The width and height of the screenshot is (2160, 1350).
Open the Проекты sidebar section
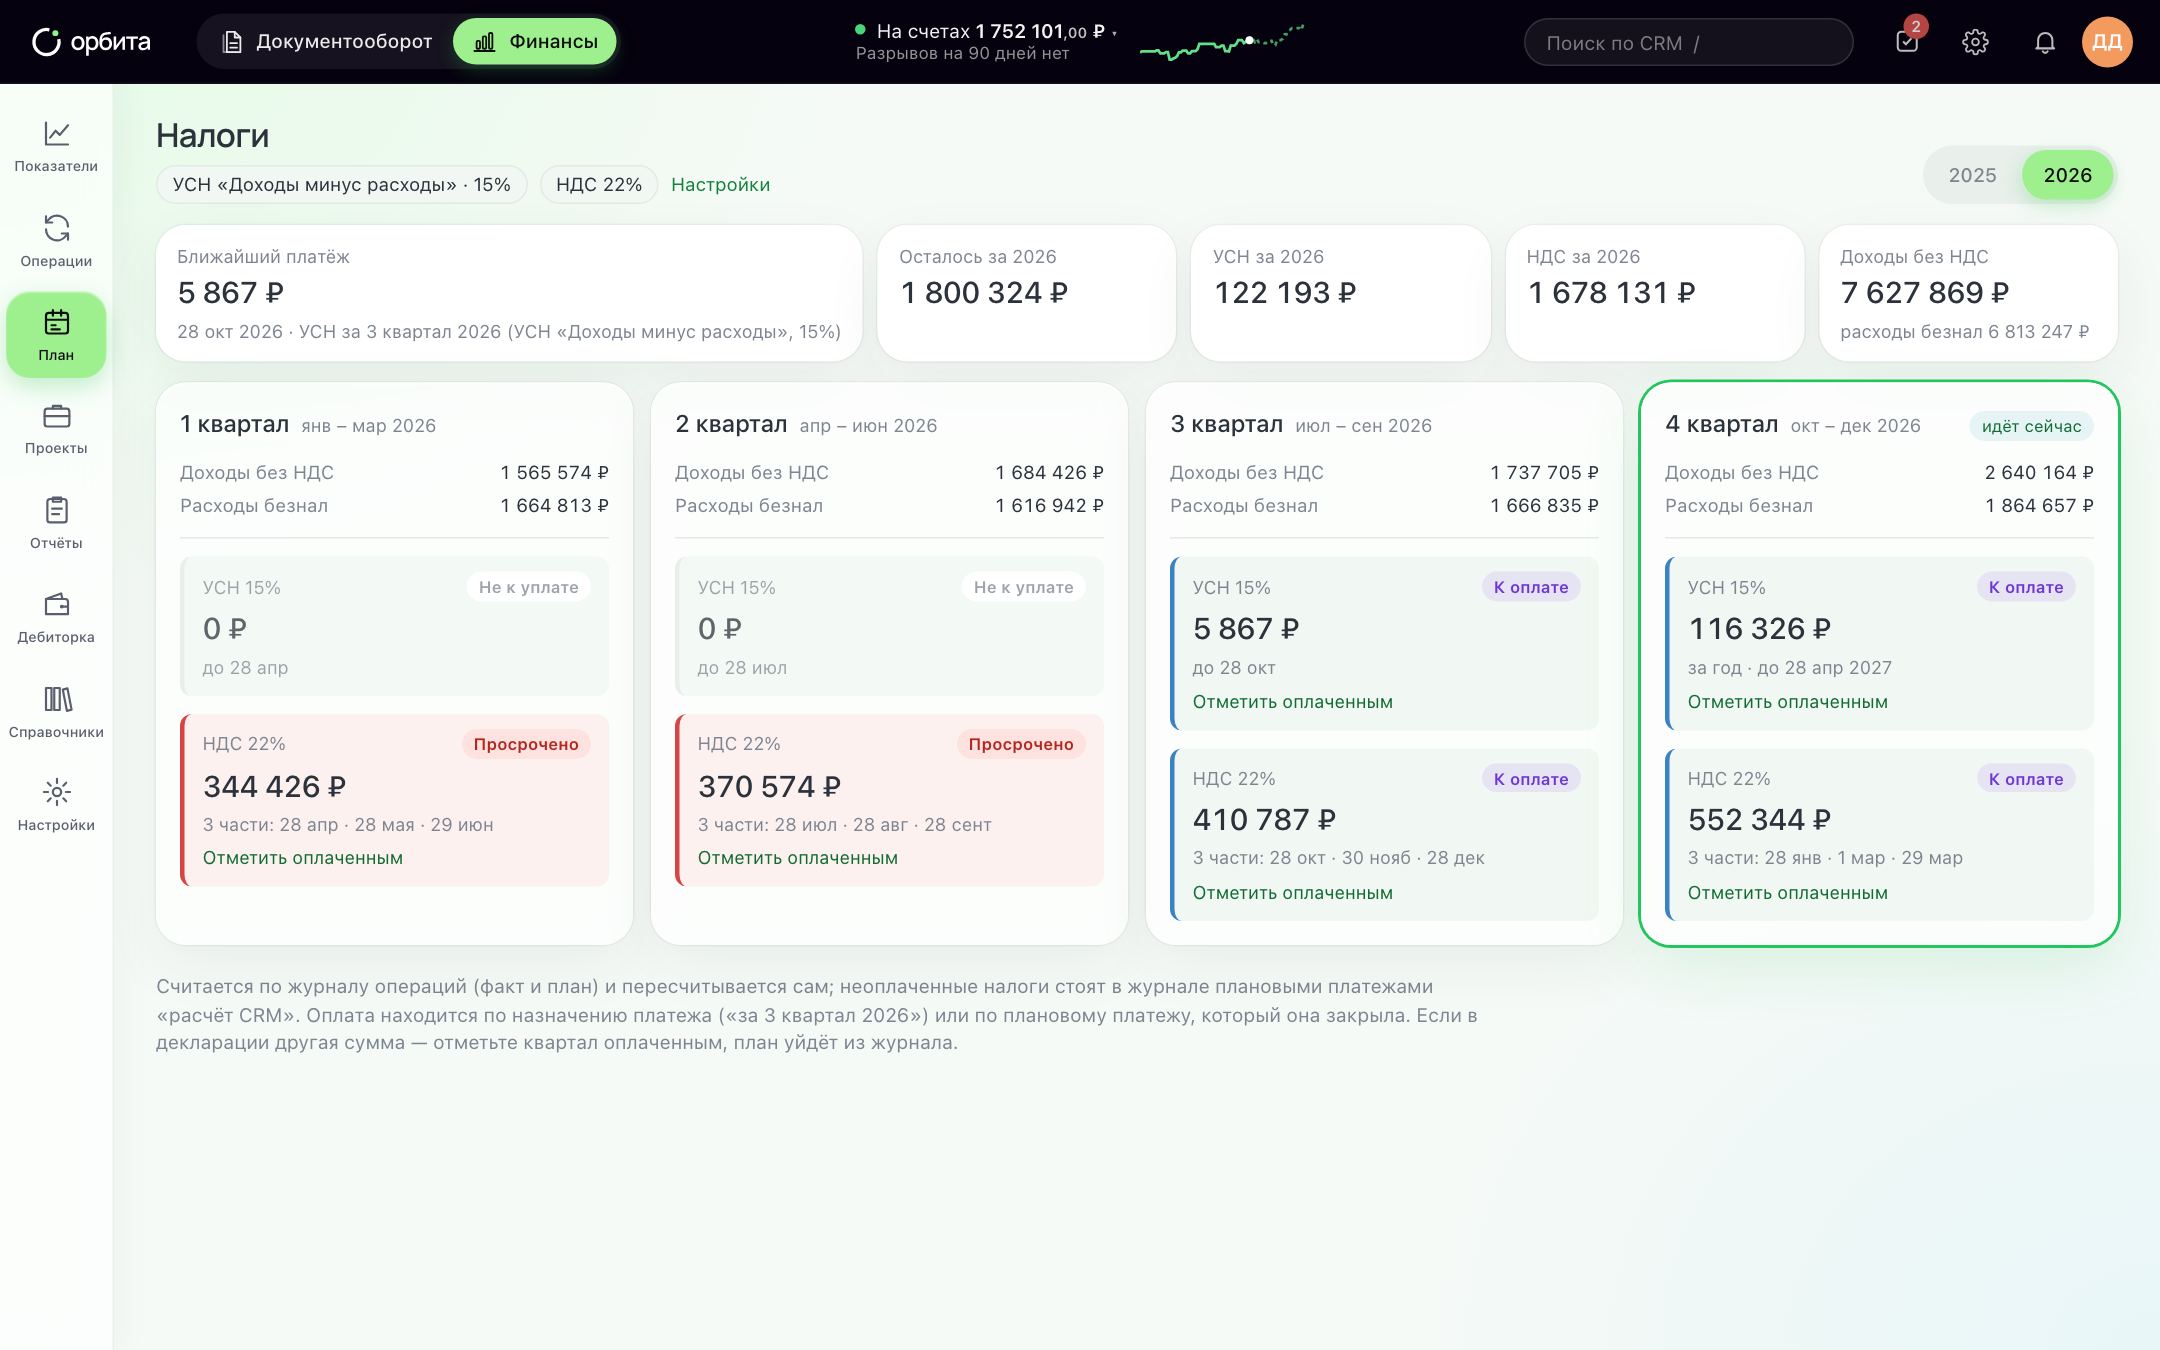point(56,429)
